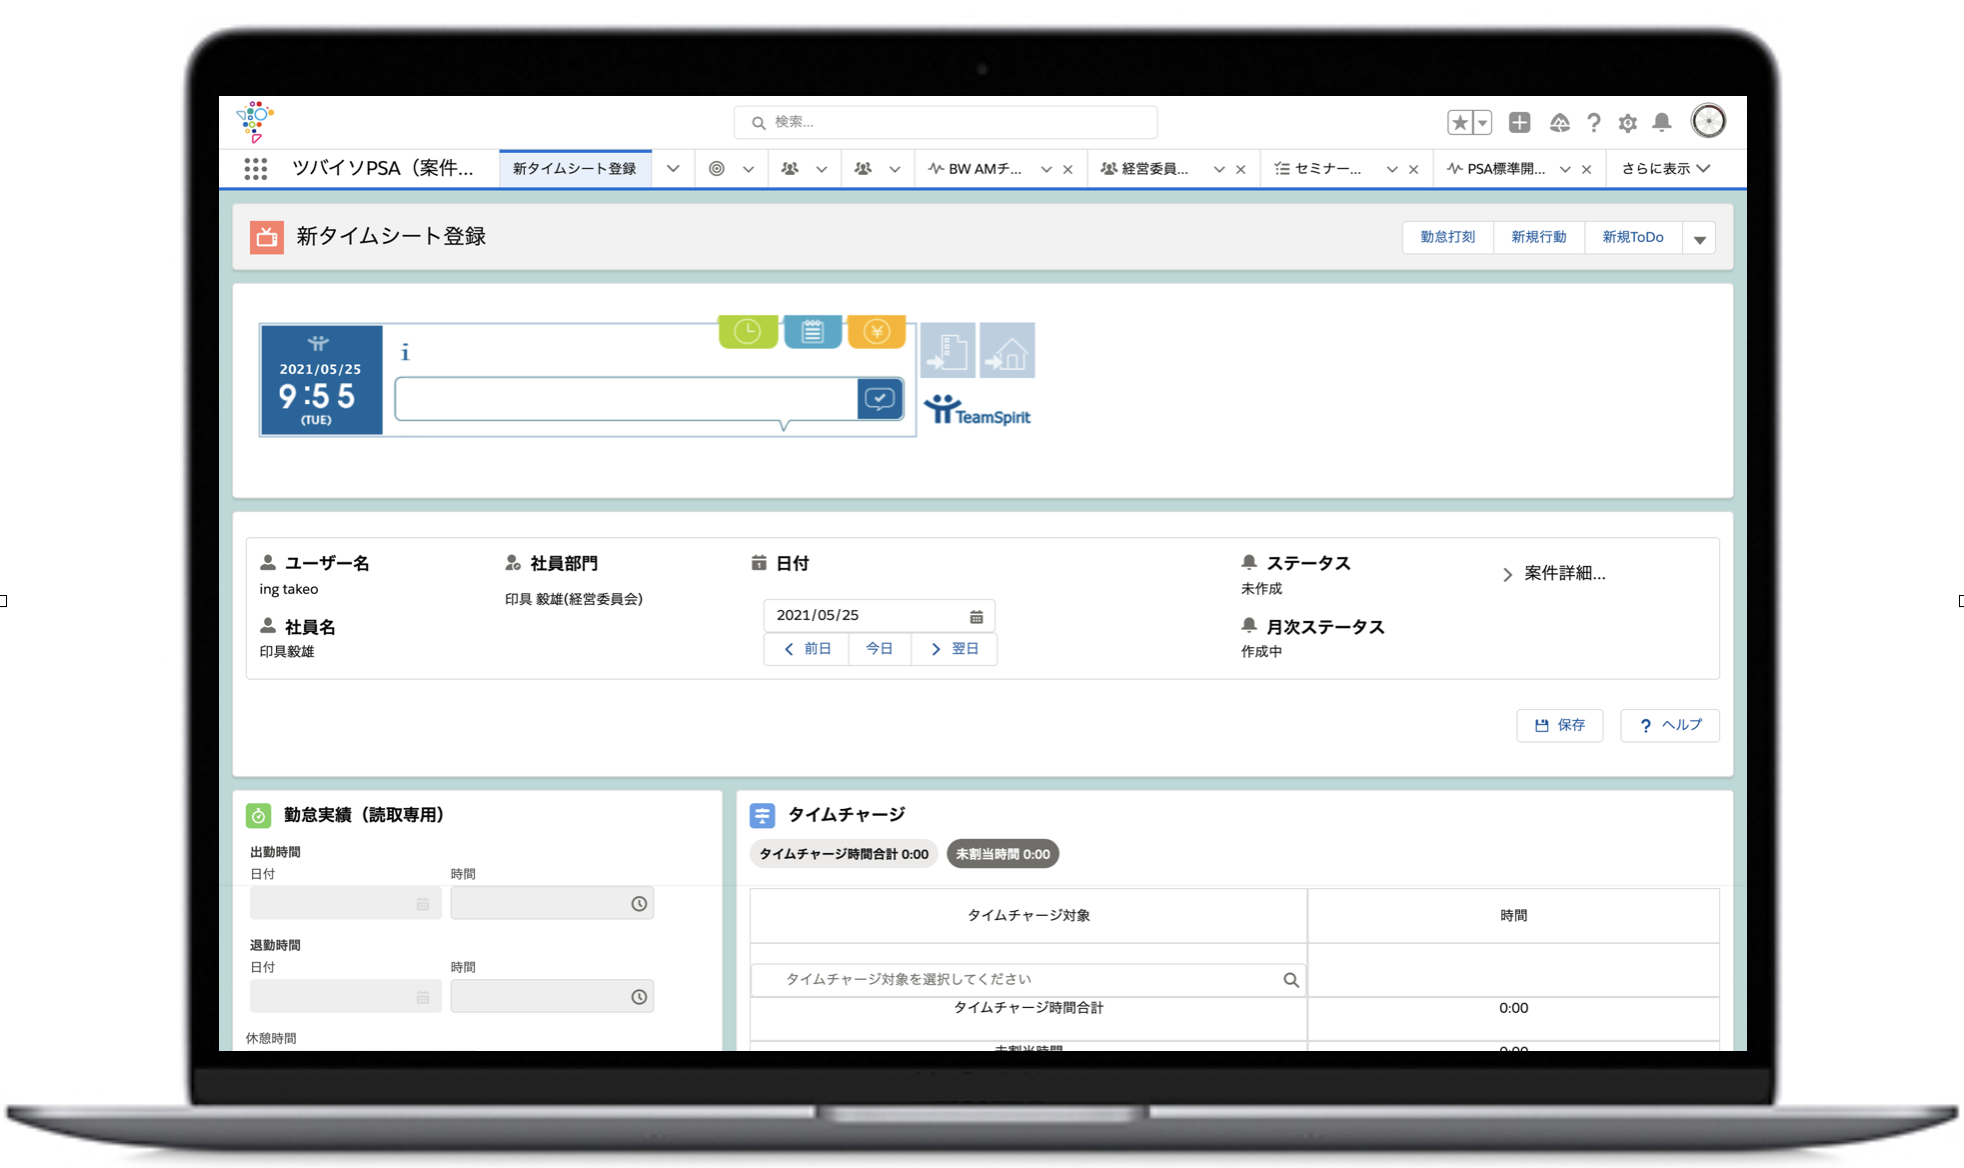
Task: Open the date picker calendar icon
Action: [x=976, y=616]
